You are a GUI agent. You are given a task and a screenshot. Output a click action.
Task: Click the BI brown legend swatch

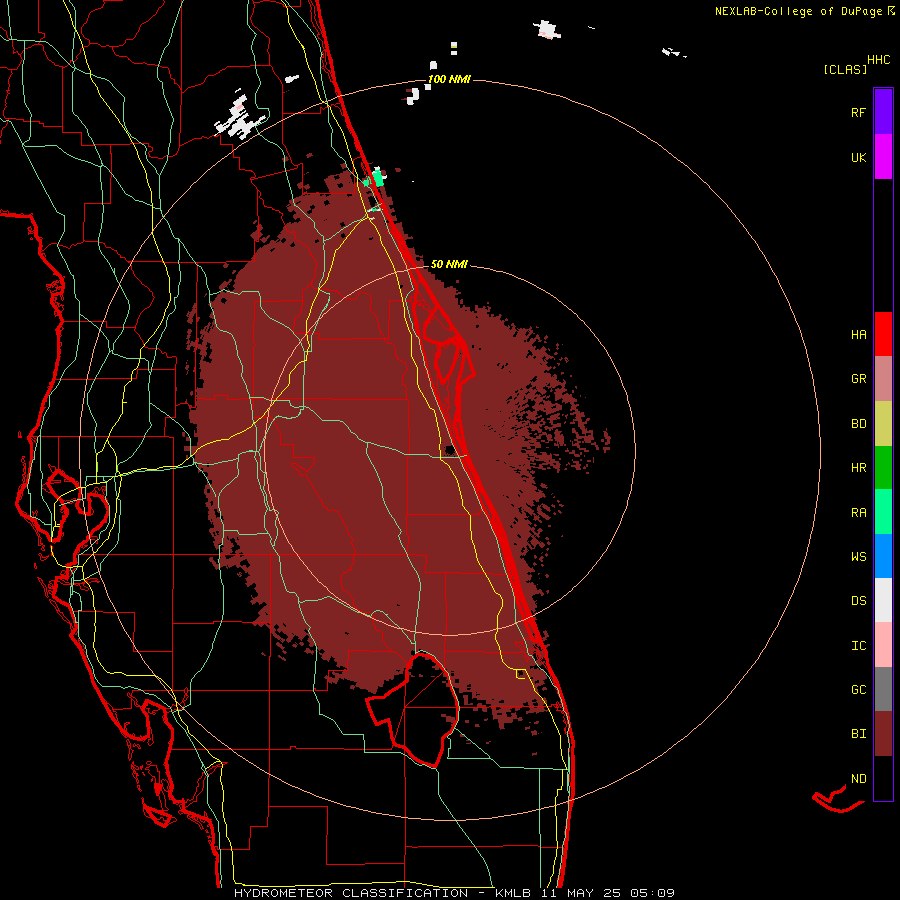883,734
